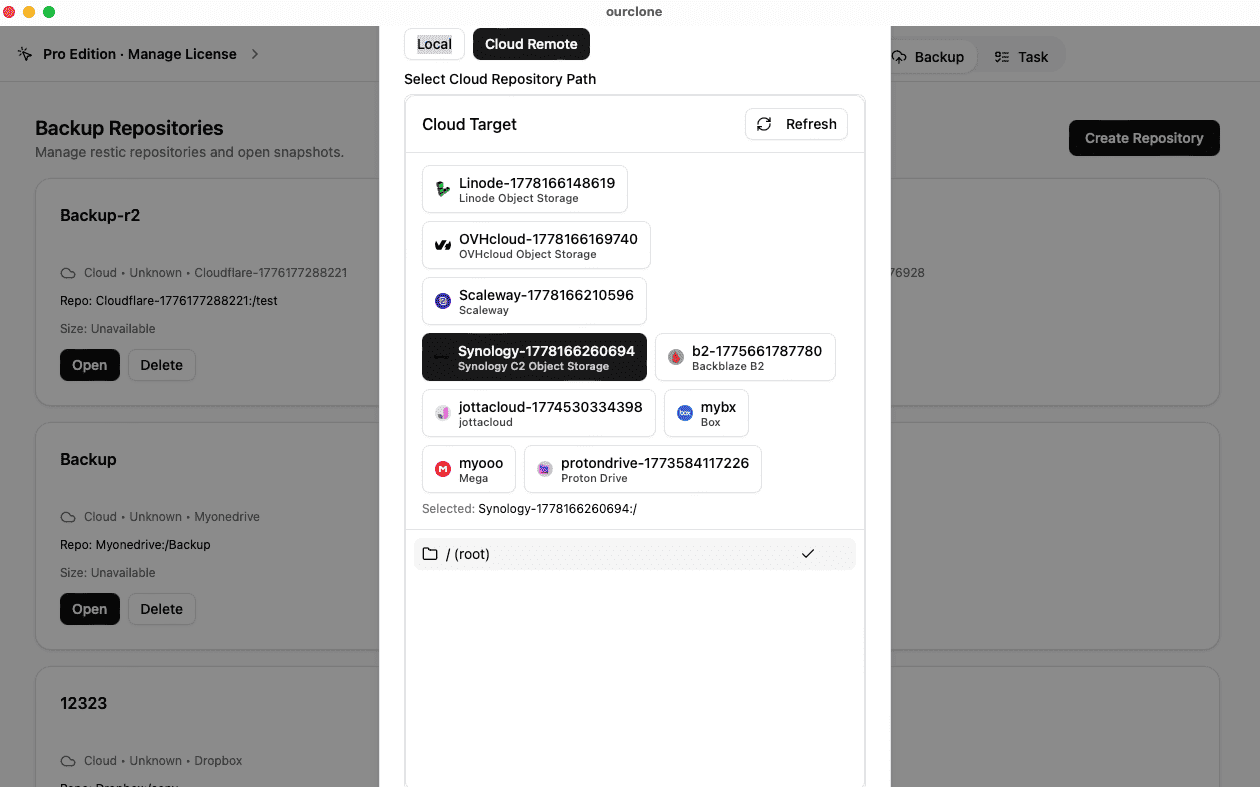Click the refresh arrows icon

coord(764,124)
